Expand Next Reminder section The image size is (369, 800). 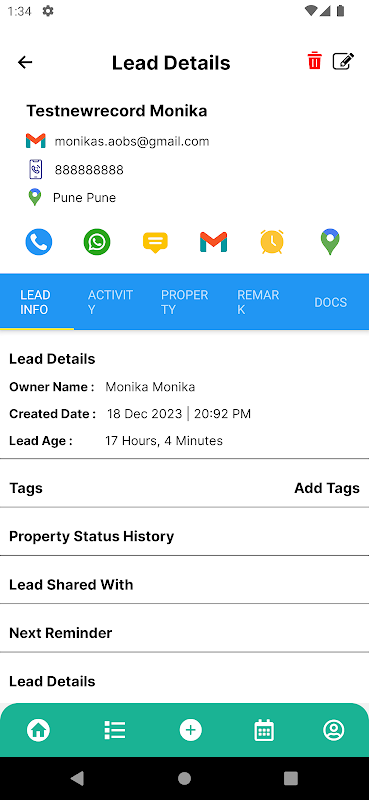[x=184, y=633]
